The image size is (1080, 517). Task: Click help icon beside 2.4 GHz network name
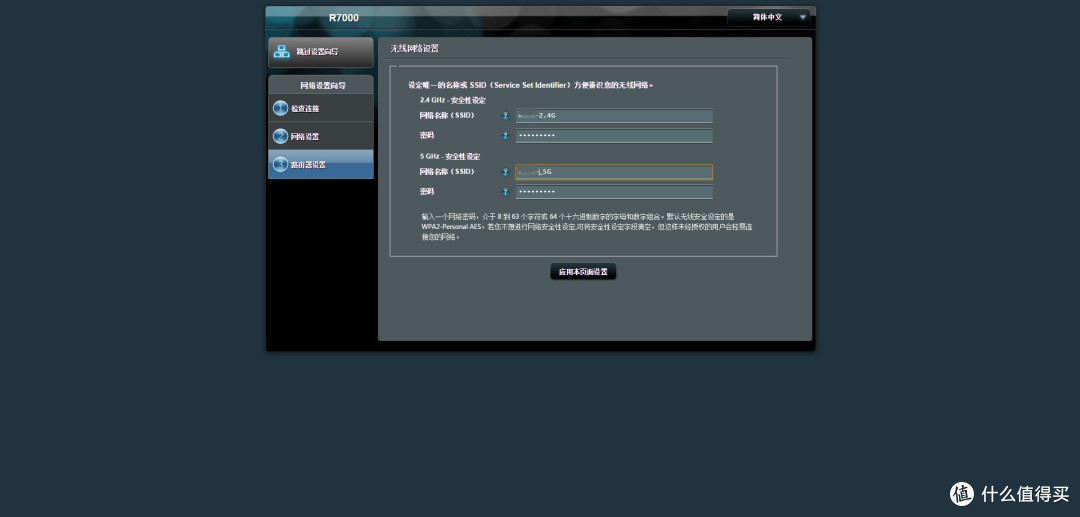[506, 116]
